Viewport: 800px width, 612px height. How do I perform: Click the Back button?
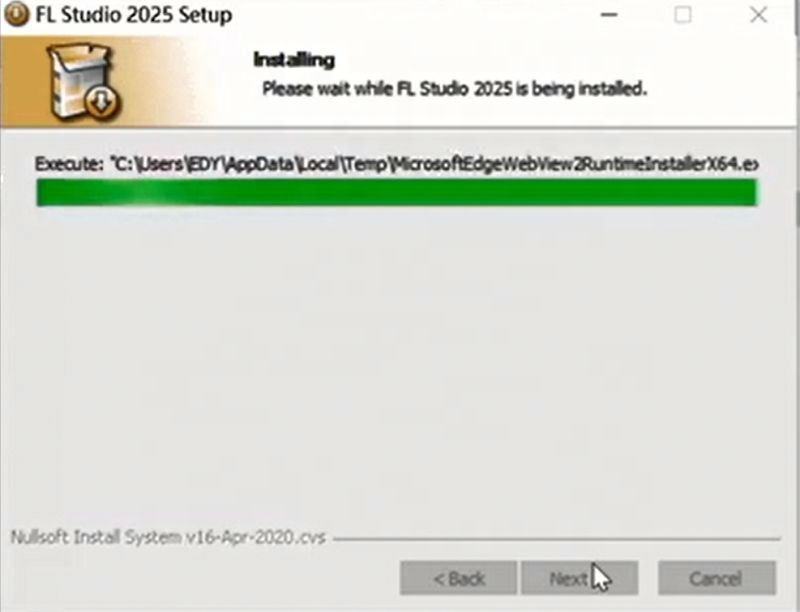(458, 578)
